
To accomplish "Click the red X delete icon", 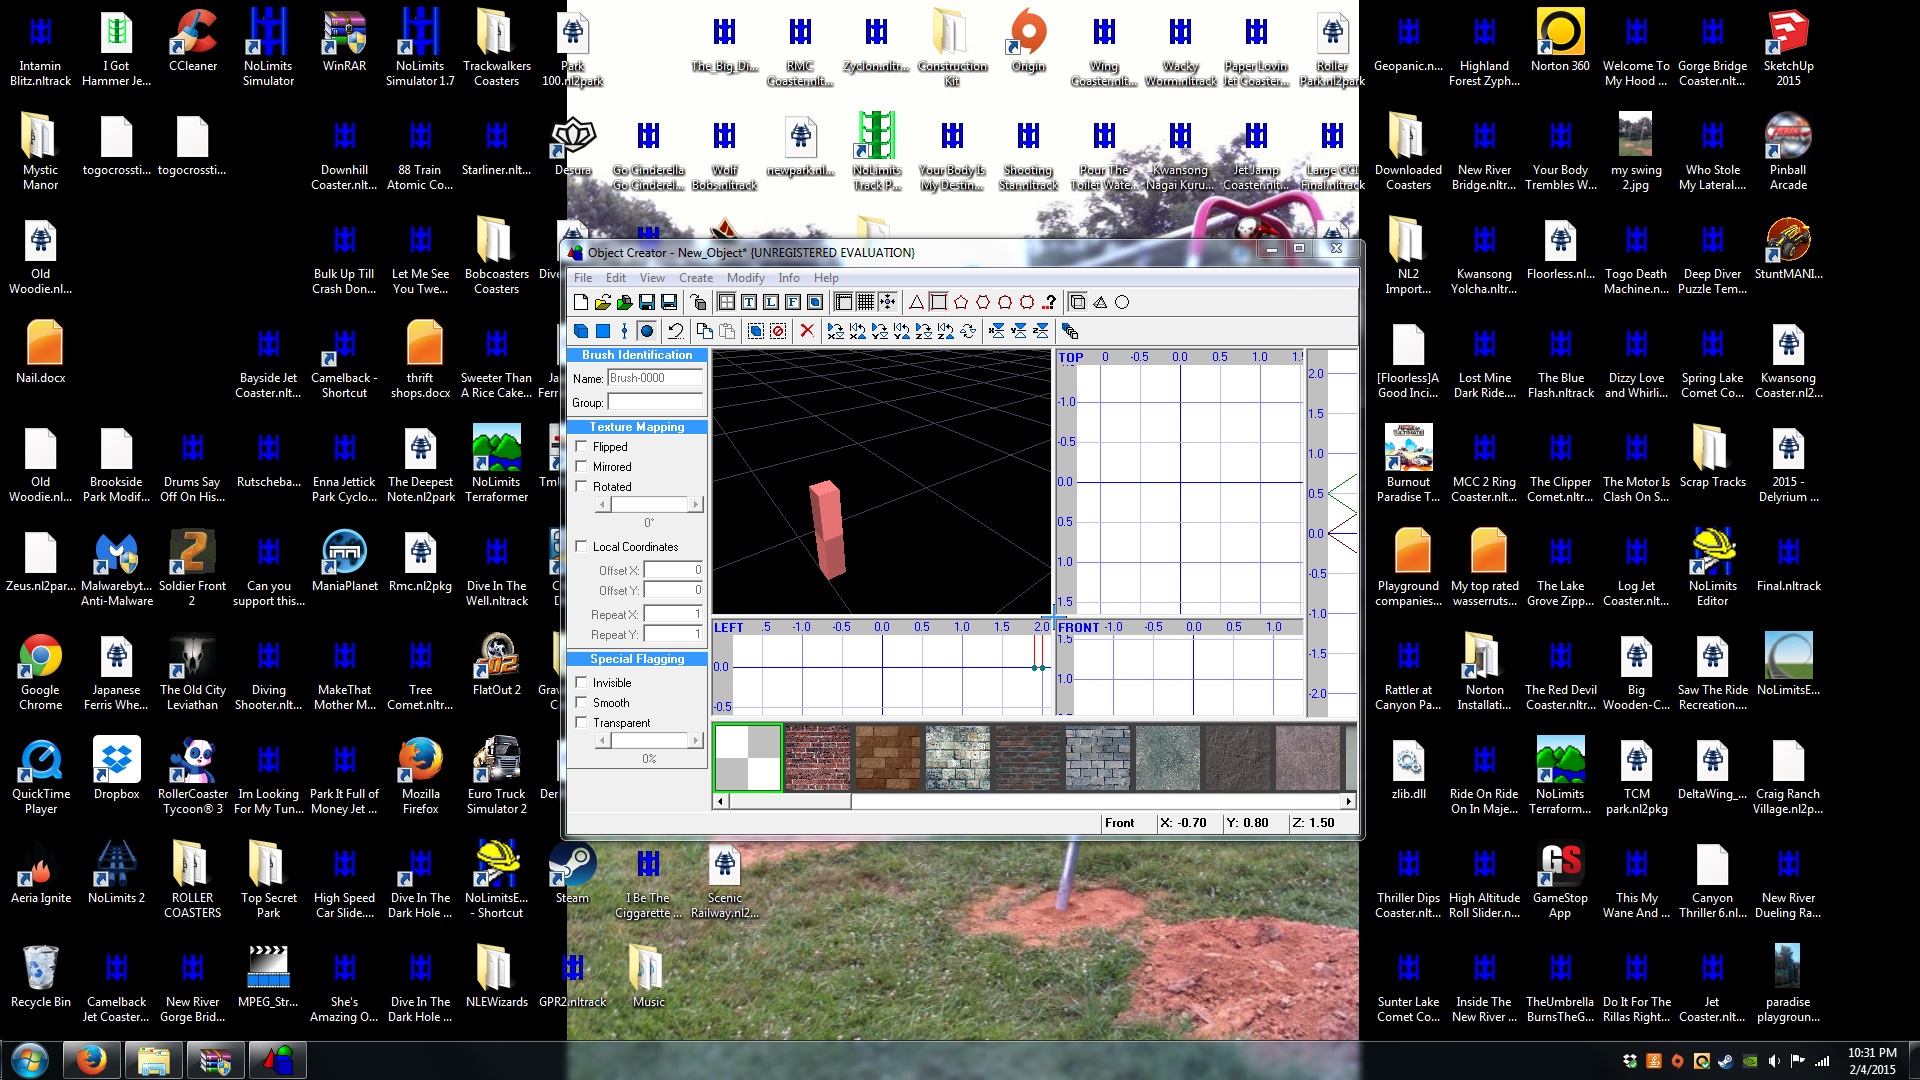I will pyautogui.click(x=807, y=331).
